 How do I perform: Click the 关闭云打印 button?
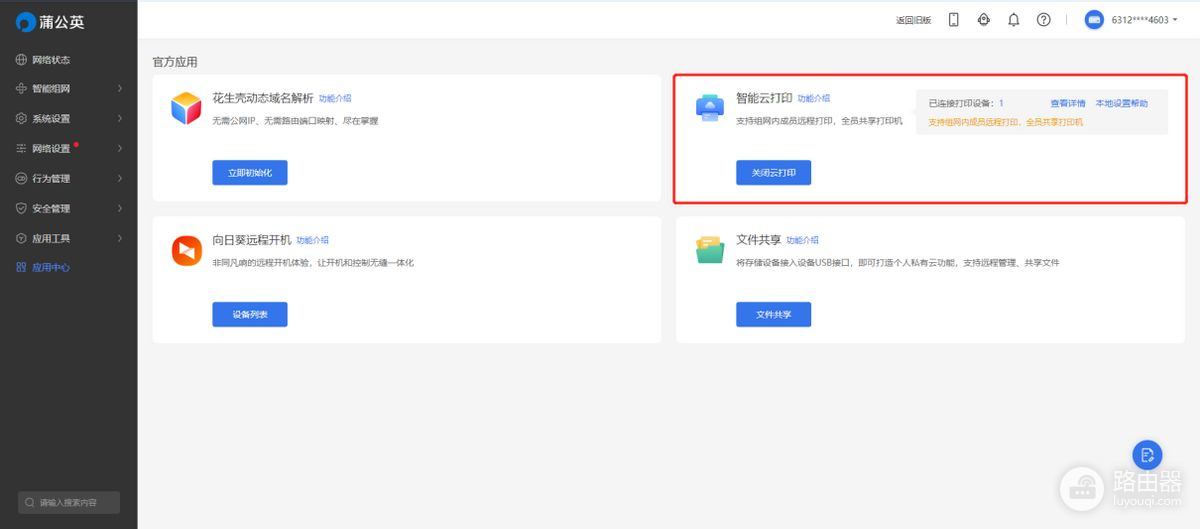pos(773,173)
